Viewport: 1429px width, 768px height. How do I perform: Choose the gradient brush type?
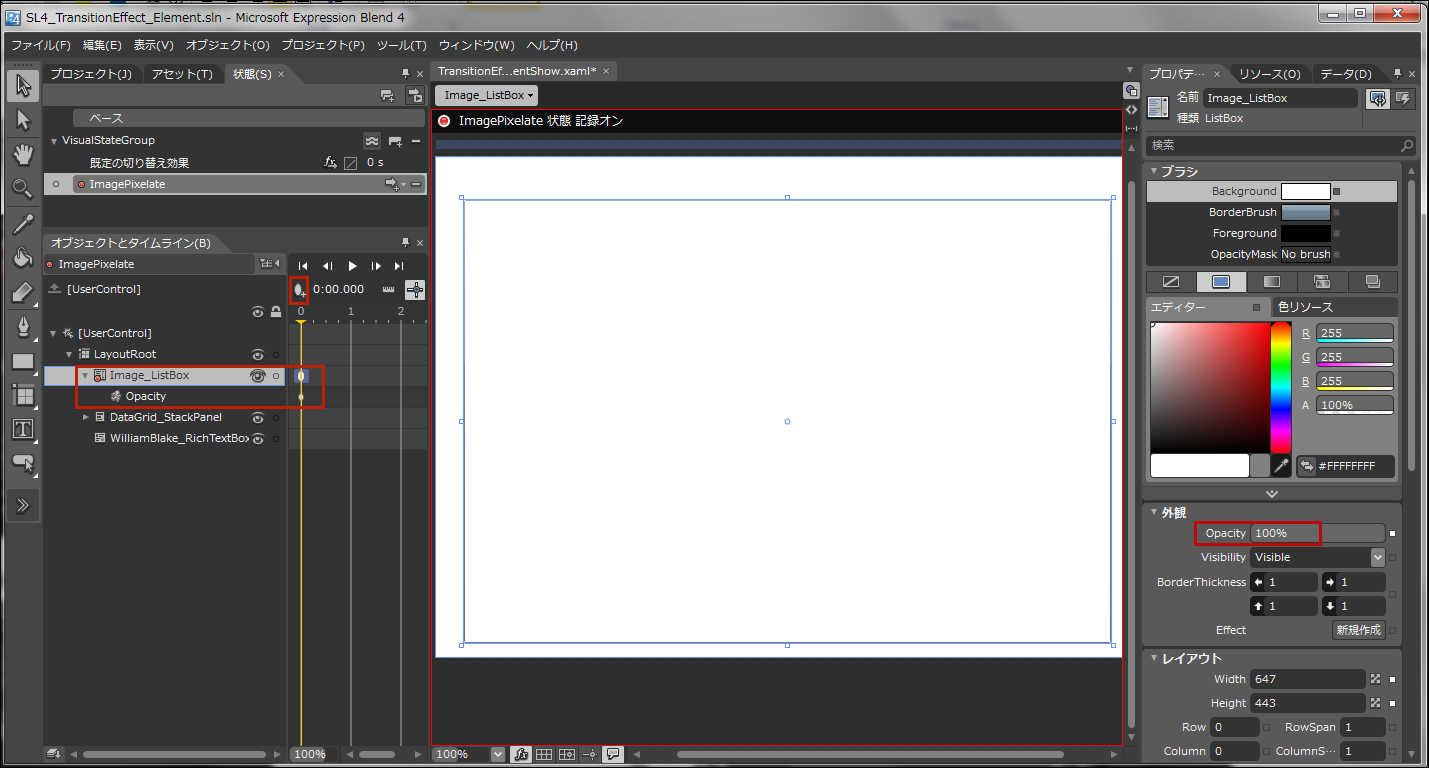[1271, 282]
